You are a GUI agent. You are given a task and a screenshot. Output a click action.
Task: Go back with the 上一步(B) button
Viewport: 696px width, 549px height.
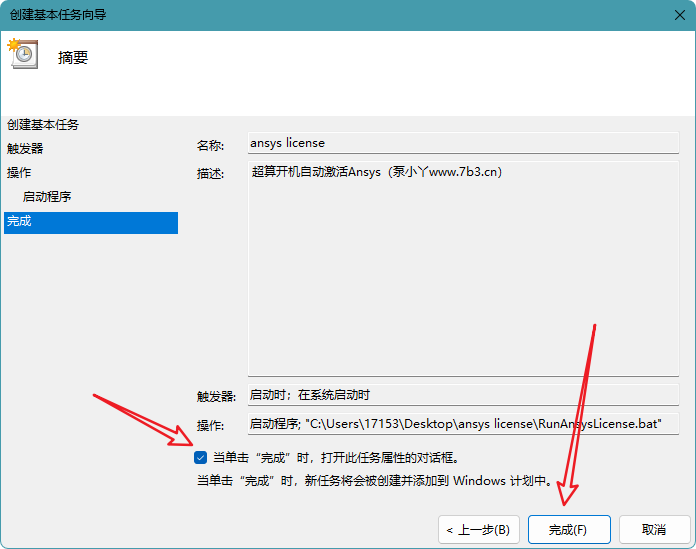[478, 529]
